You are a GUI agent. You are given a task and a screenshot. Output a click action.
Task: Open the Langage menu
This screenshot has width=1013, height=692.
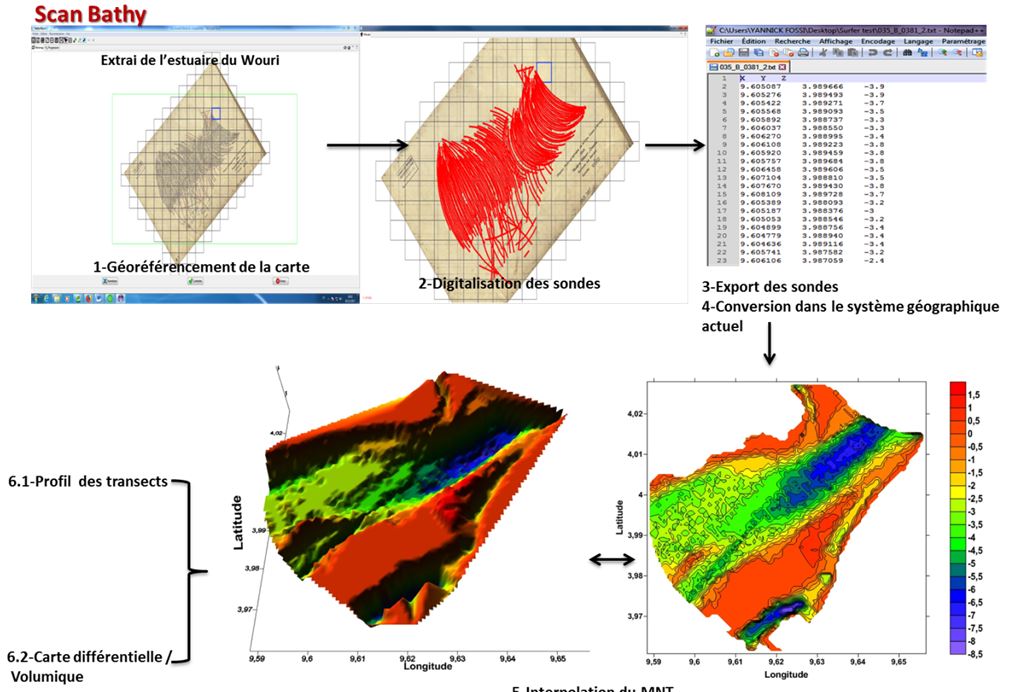pyautogui.click(x=919, y=41)
